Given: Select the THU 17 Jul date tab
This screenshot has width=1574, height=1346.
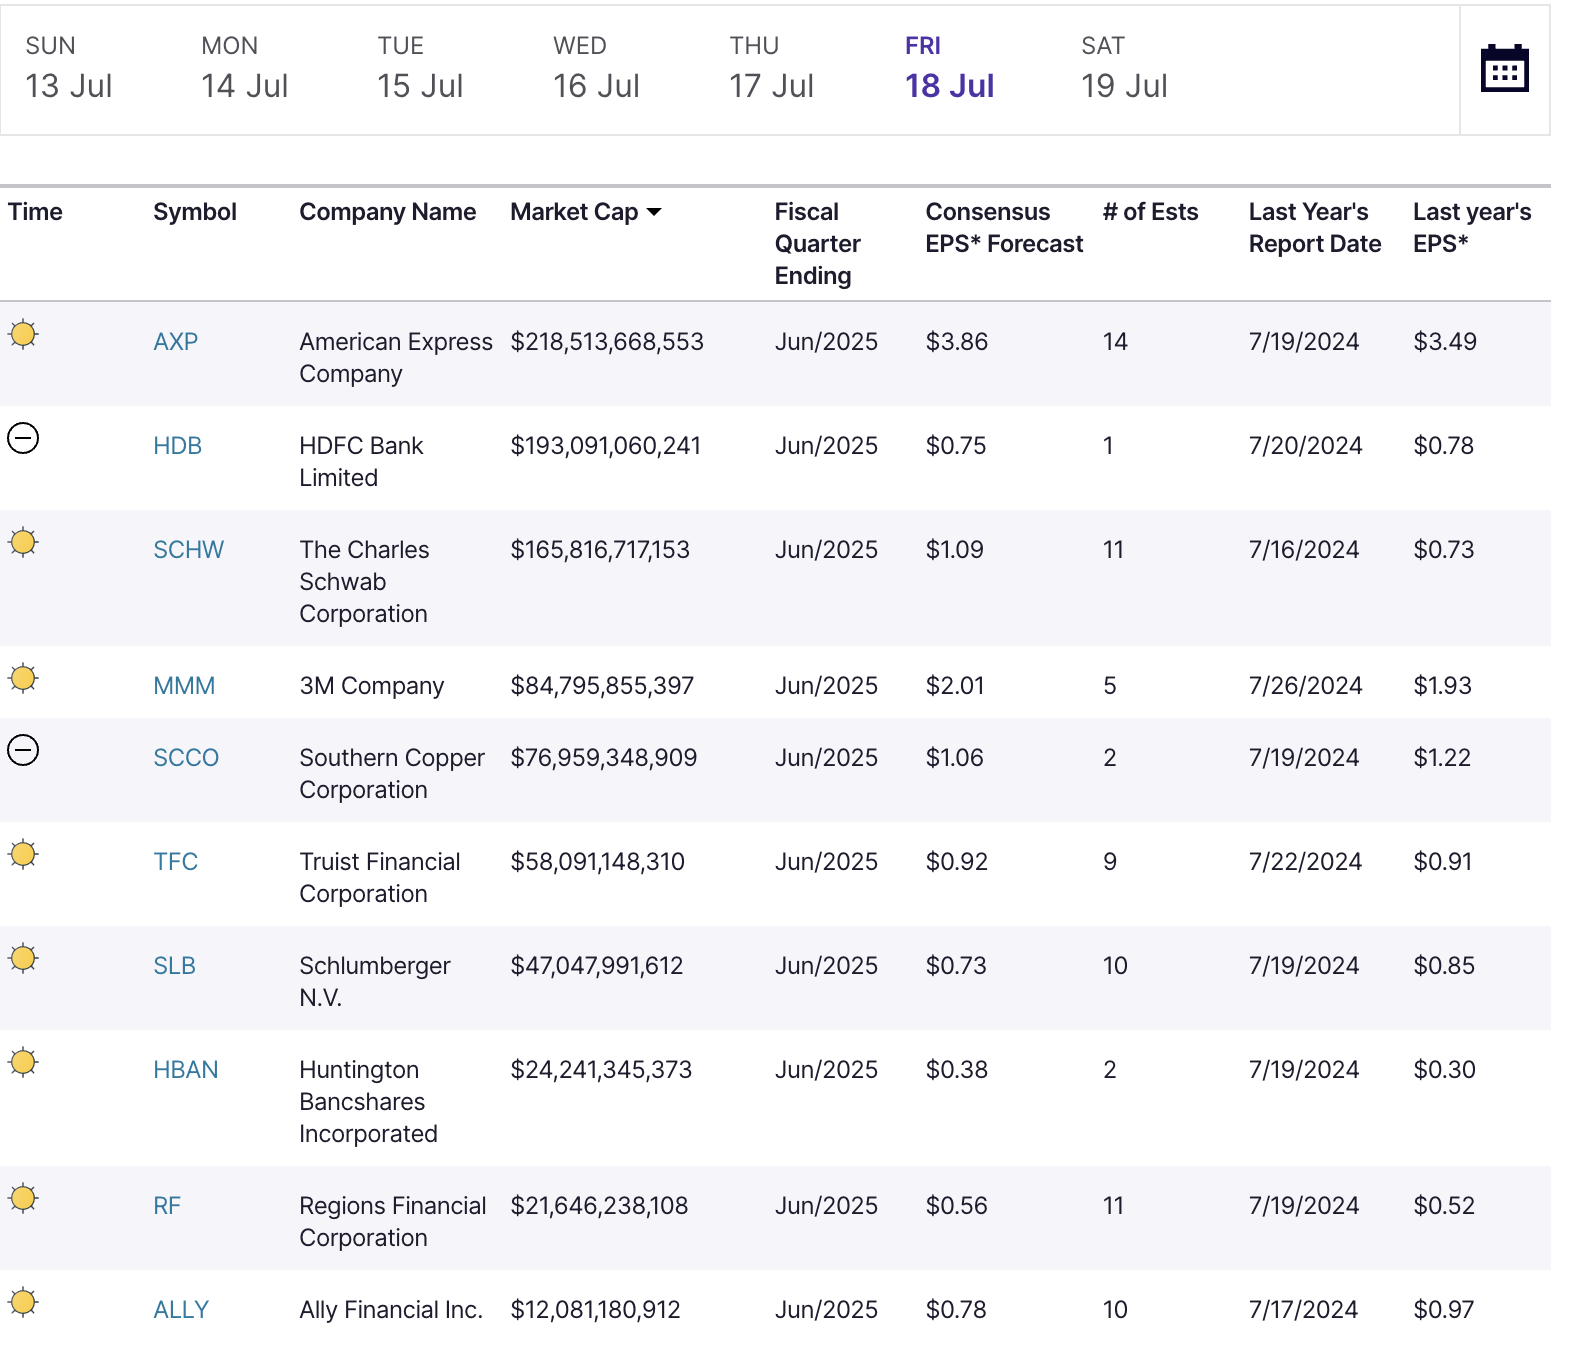Looking at the screenshot, I should pyautogui.click(x=771, y=68).
